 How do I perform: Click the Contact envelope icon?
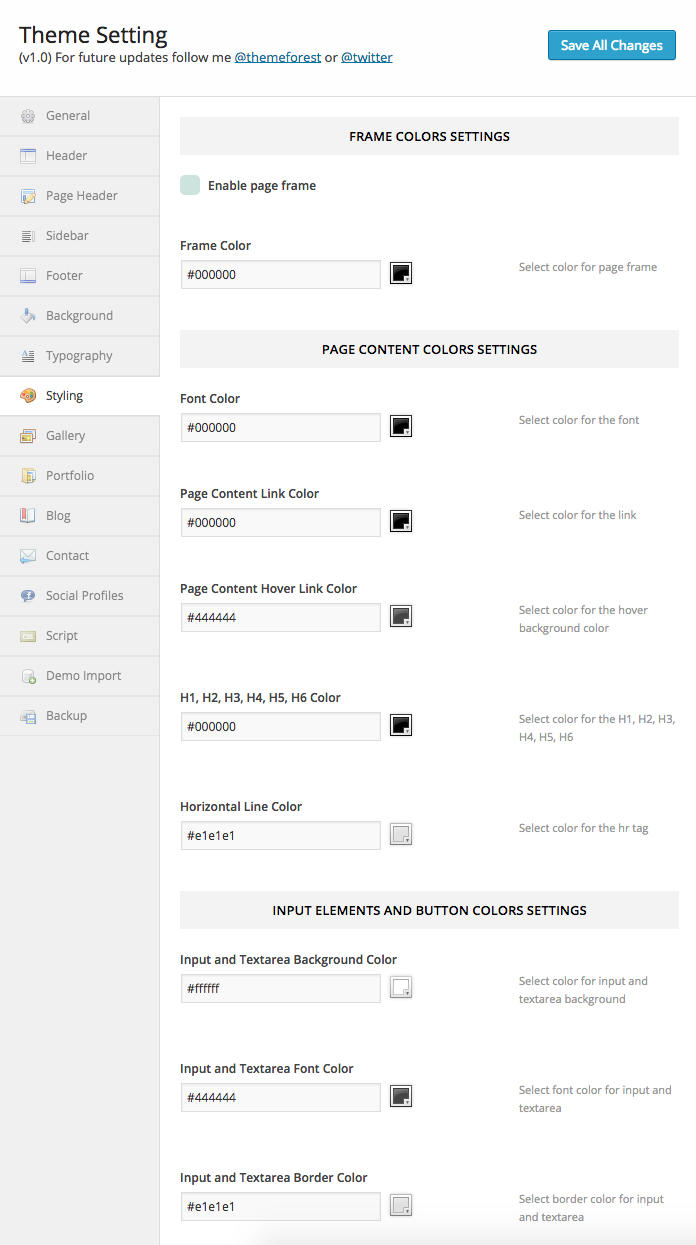coord(28,556)
